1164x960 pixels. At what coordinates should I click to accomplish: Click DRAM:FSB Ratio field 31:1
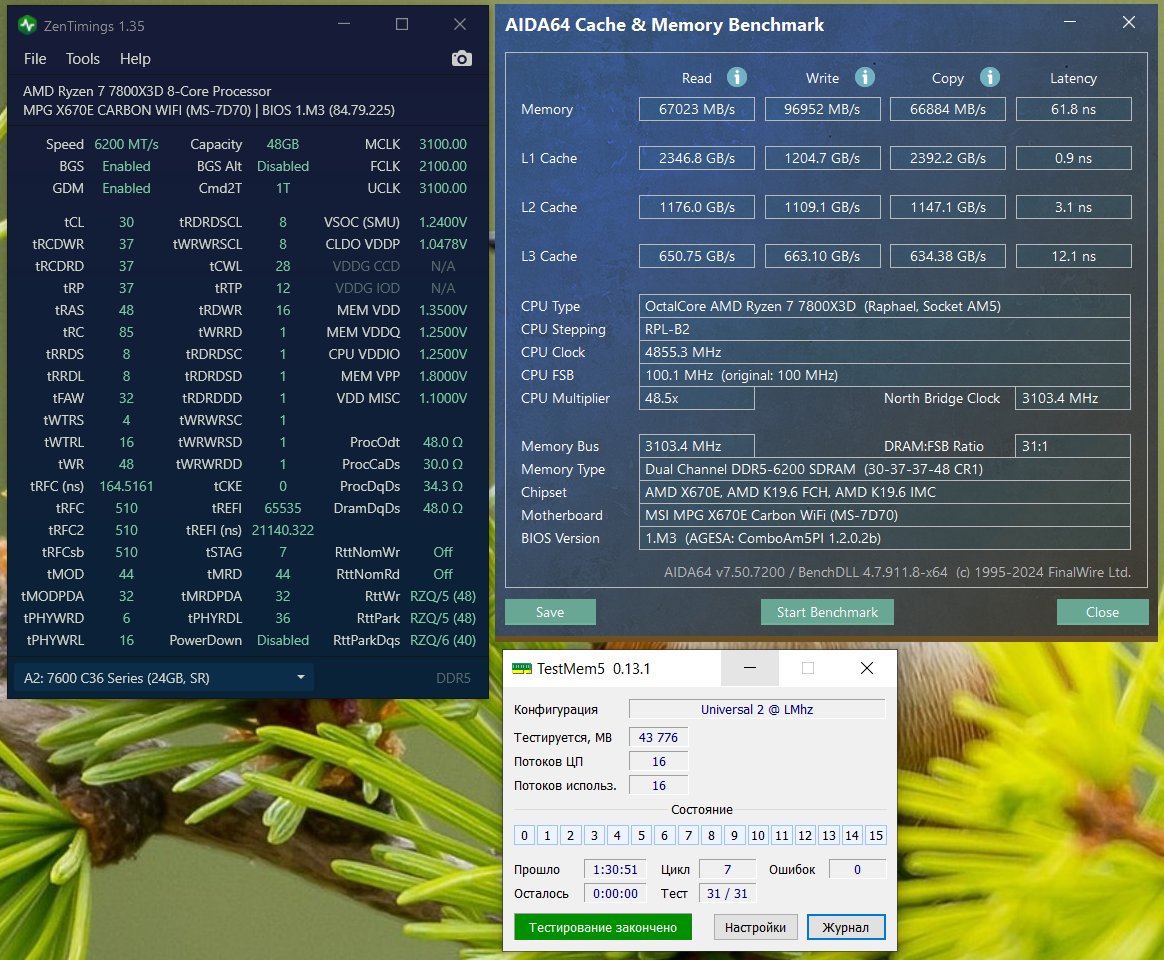pyautogui.click(x=1073, y=446)
